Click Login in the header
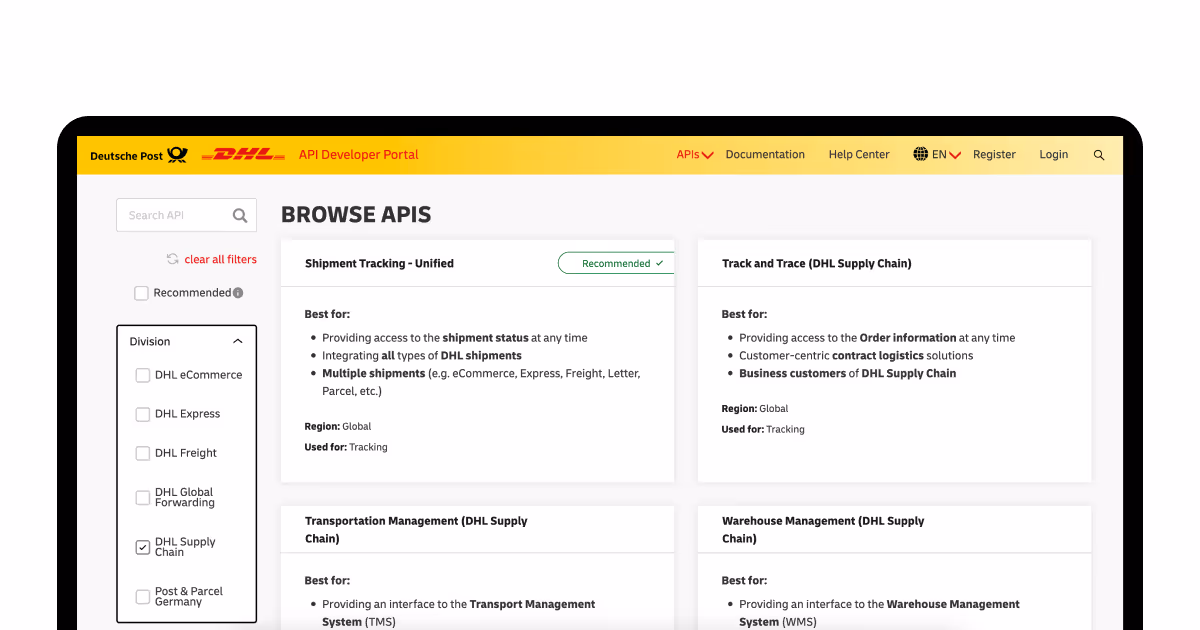Image resolution: width=1200 pixels, height=630 pixels. tap(1053, 155)
